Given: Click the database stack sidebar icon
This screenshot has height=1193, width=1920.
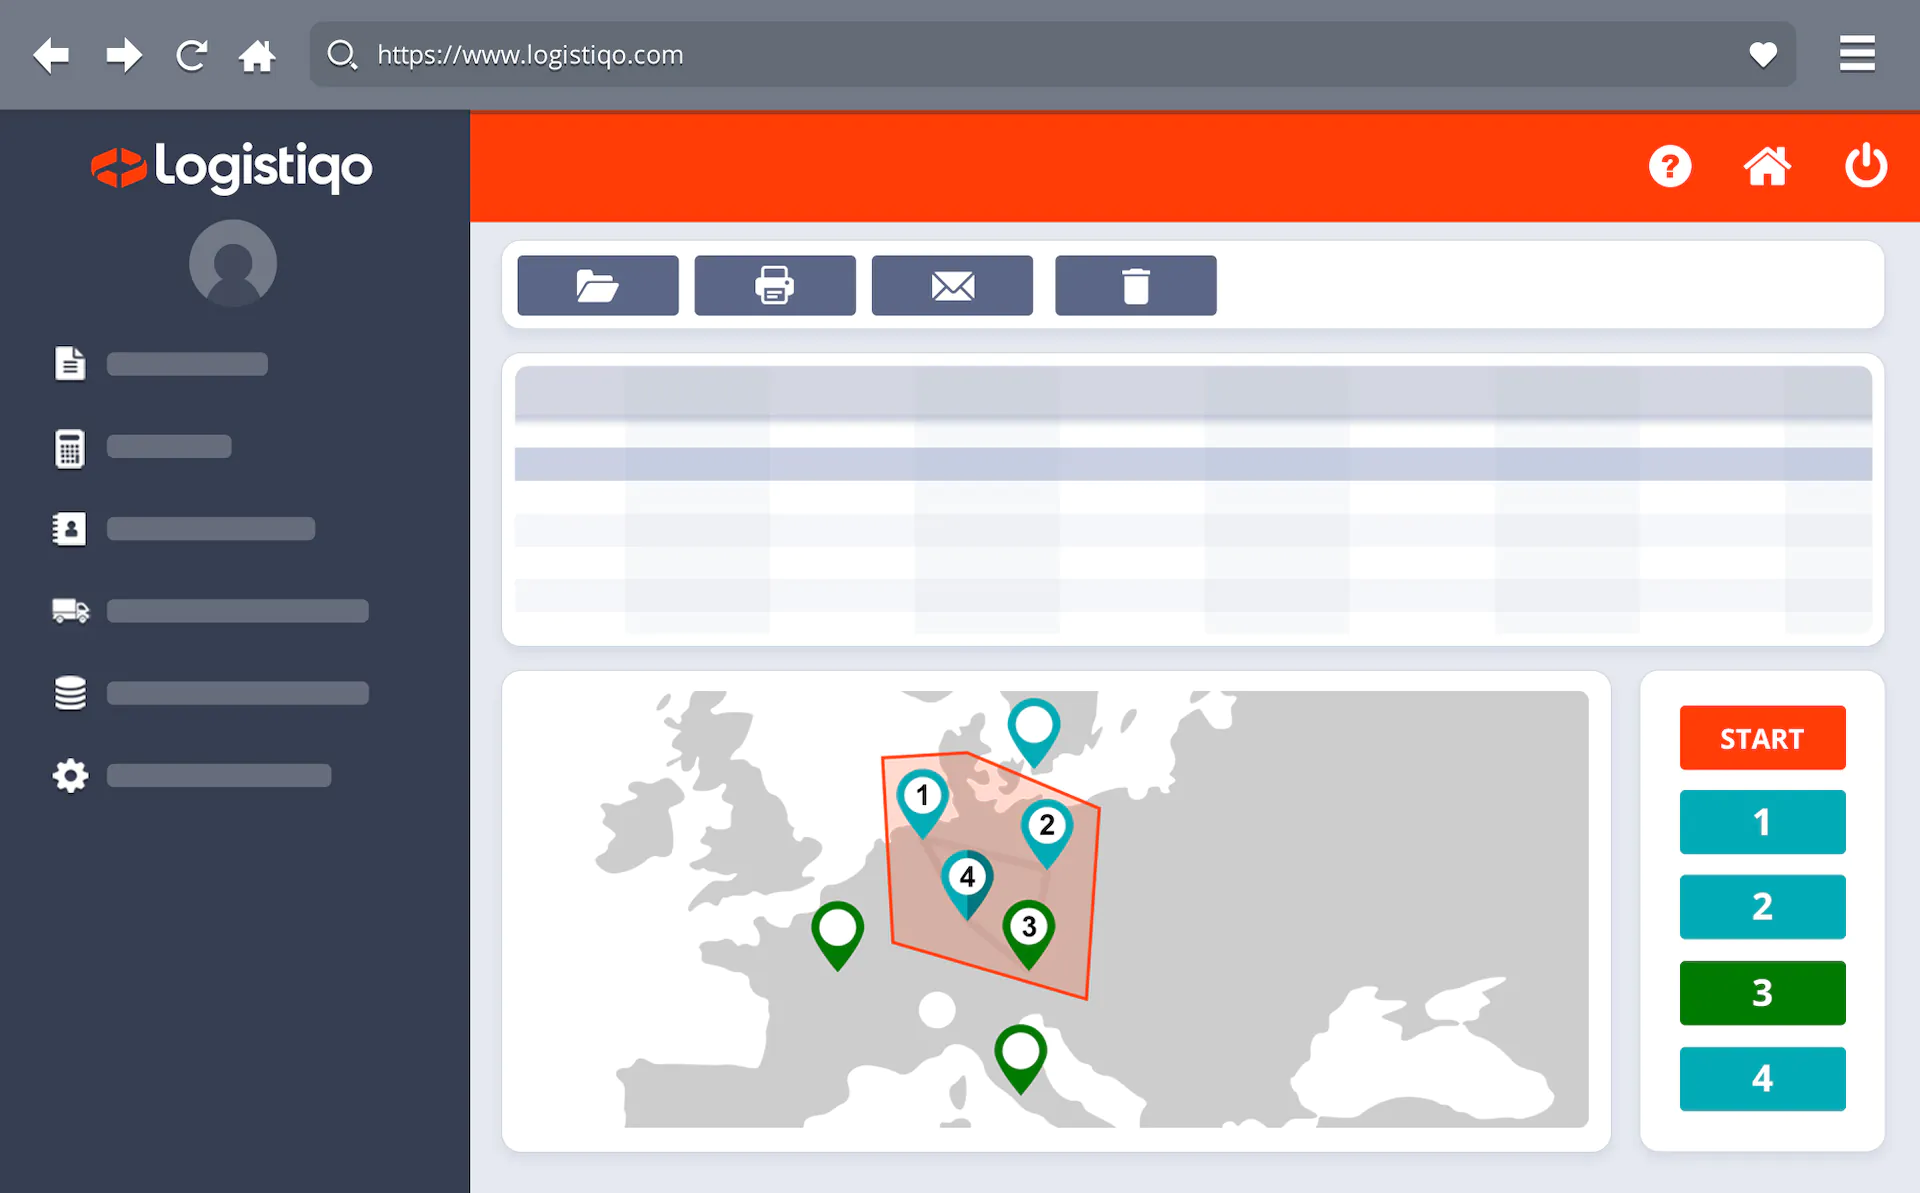Looking at the screenshot, I should click(70, 693).
